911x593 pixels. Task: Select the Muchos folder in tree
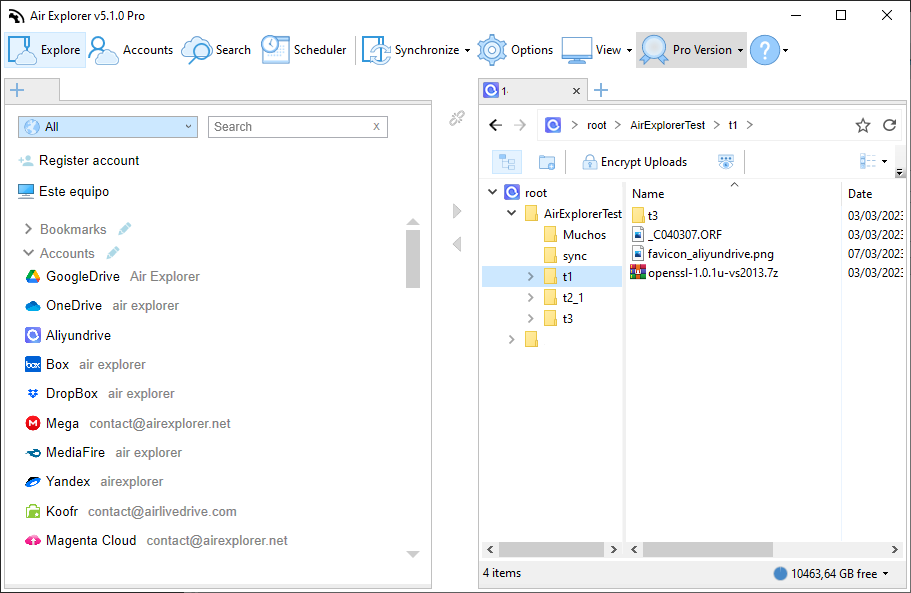point(576,235)
